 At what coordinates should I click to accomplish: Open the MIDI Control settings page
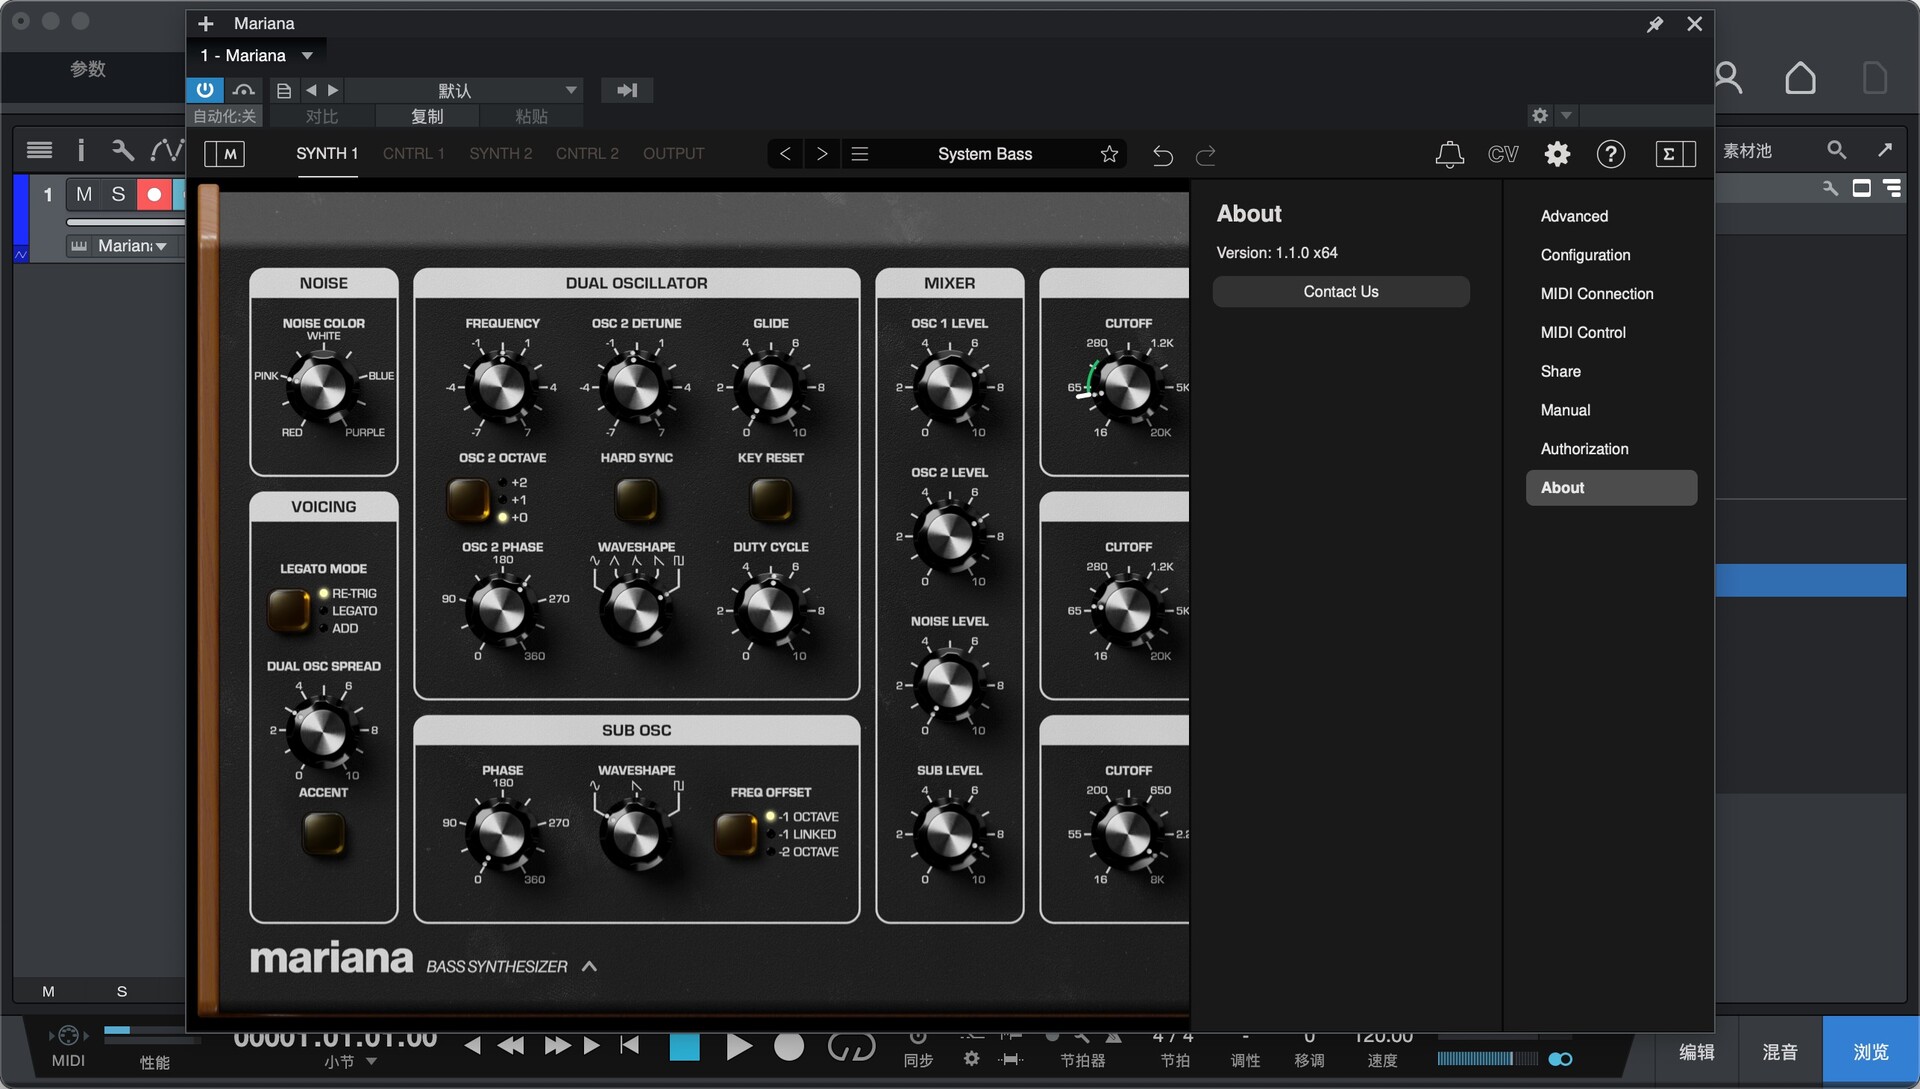[1582, 332]
